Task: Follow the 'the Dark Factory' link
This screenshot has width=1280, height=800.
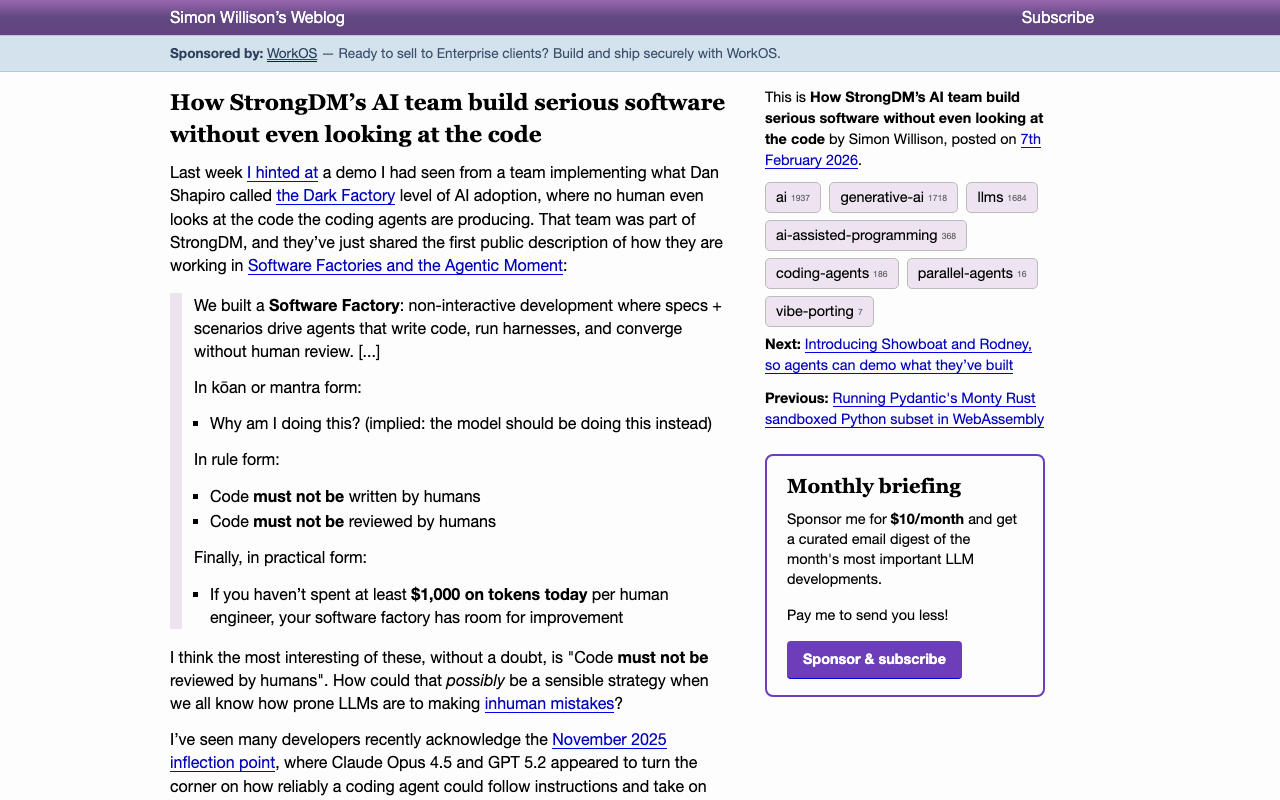Action: pyautogui.click(x=335, y=195)
